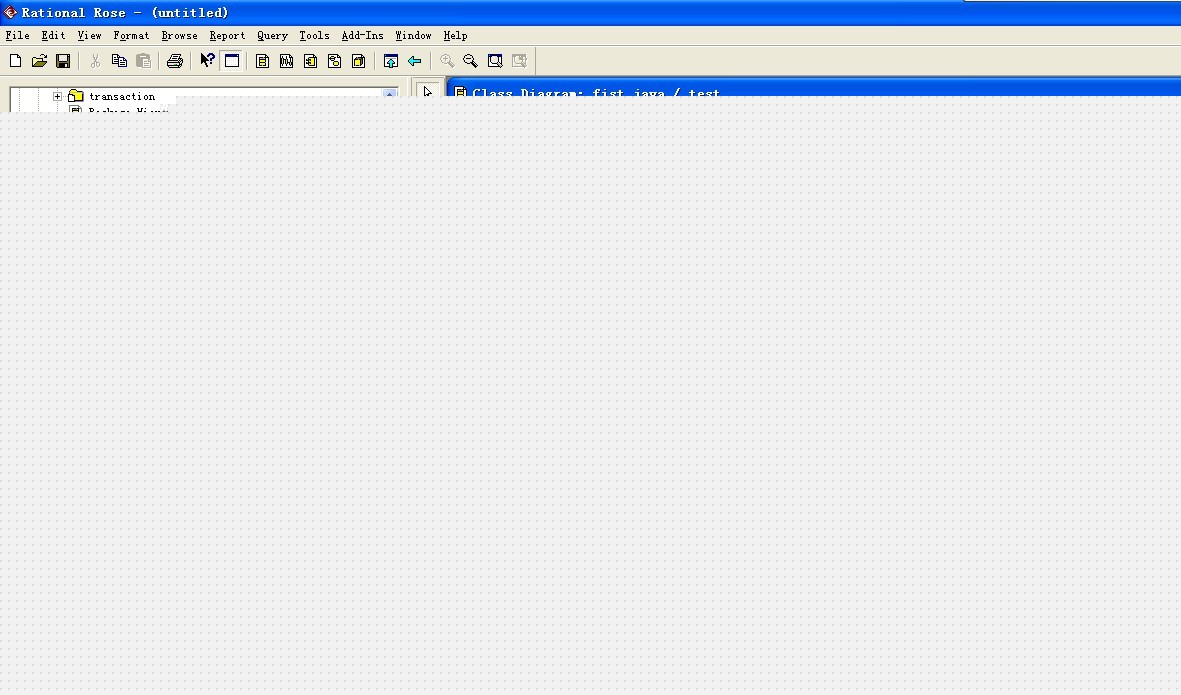Create a new model with New icon
1181x695 pixels.
[15, 61]
